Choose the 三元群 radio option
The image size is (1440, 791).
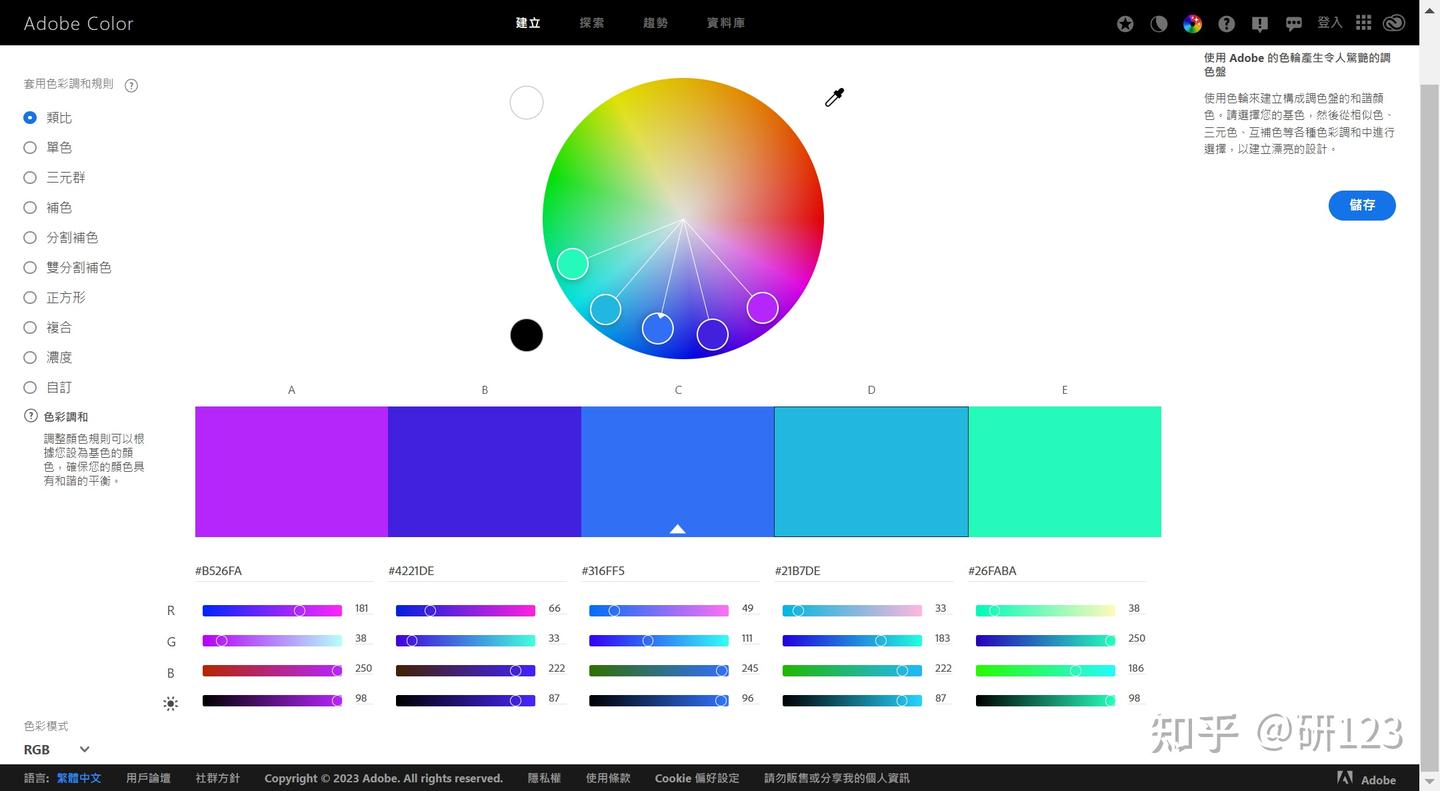point(54,178)
